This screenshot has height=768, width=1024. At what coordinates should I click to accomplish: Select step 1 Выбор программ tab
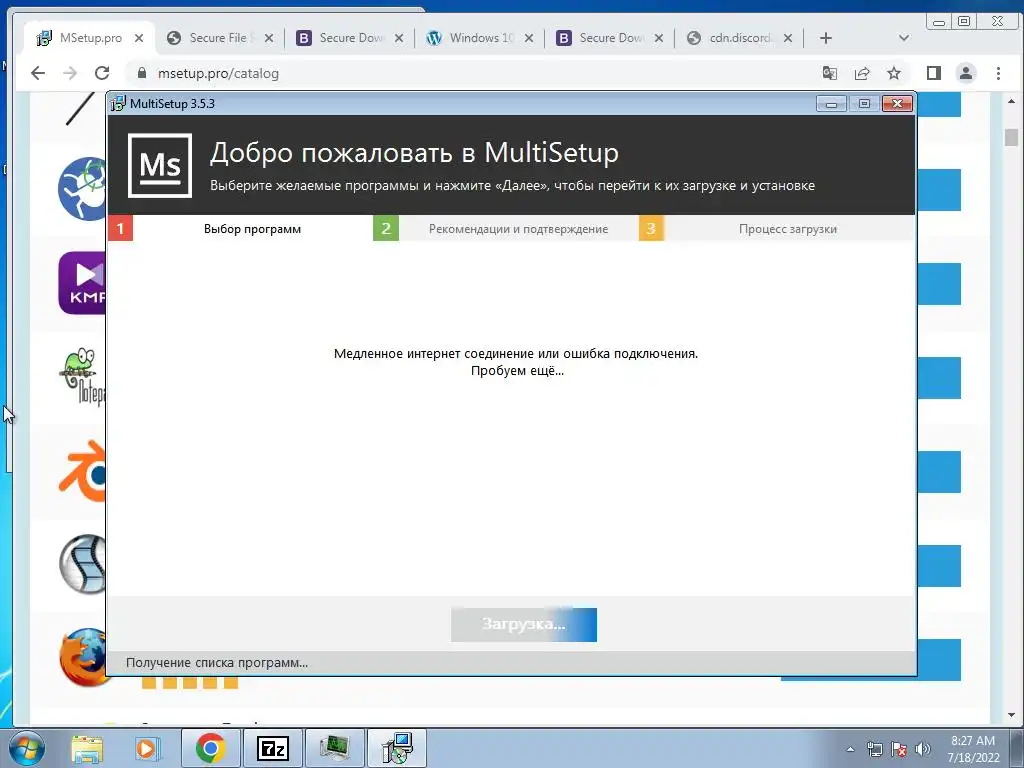[239, 229]
